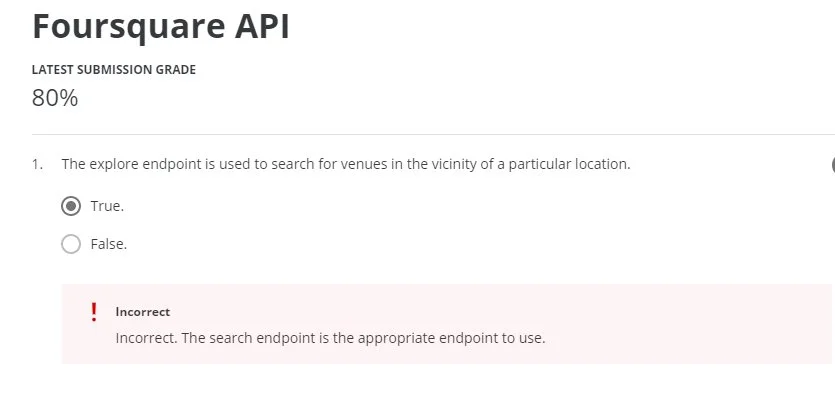Viewport: 835px width, 407px height.
Task: Click the "True." answer label
Action: (x=107, y=206)
